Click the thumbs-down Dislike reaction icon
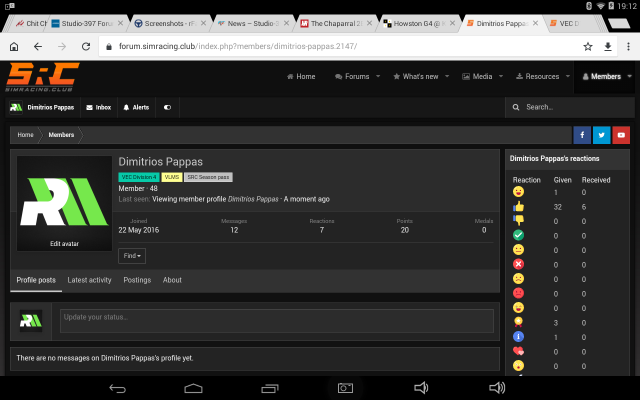 [518, 221]
